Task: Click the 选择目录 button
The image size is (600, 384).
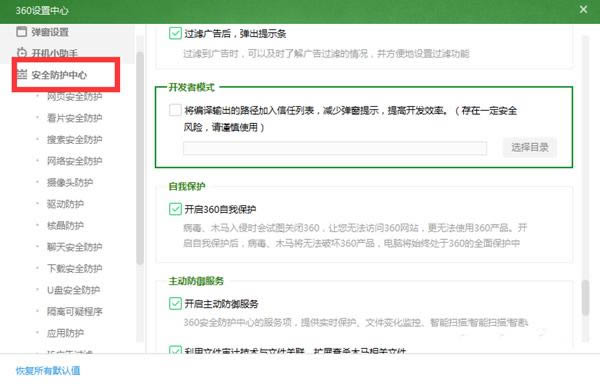Action: click(530, 147)
